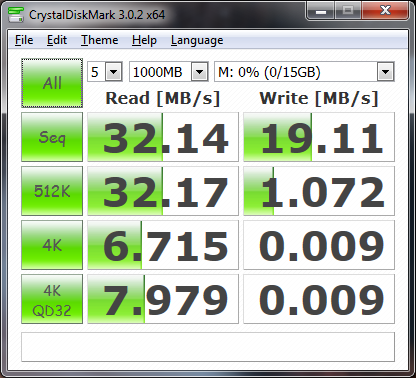416x378 pixels.
Task: Start the 4K QD32 benchmark test
Action: coord(52,299)
